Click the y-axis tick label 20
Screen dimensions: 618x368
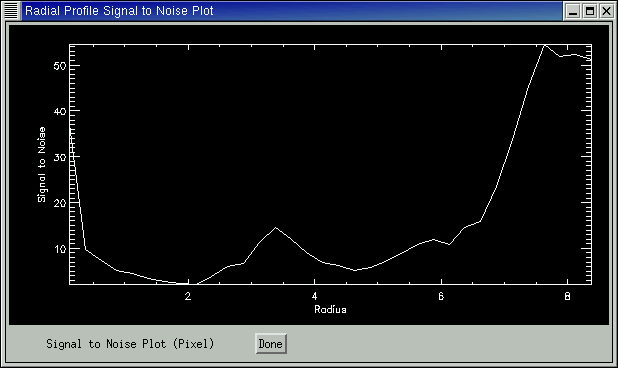pyautogui.click(x=60, y=203)
